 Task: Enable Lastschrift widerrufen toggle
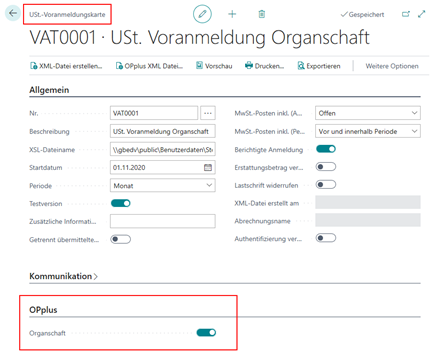click(x=326, y=185)
